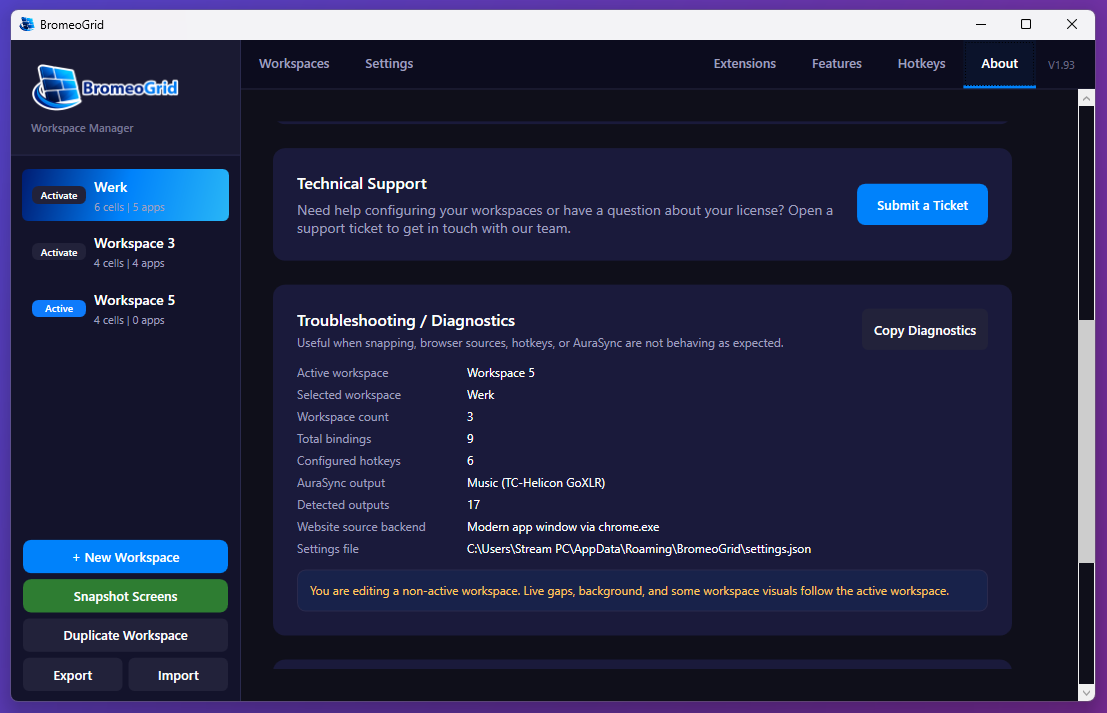
Task: Create a workspace with New Workspace
Action: click(x=125, y=557)
